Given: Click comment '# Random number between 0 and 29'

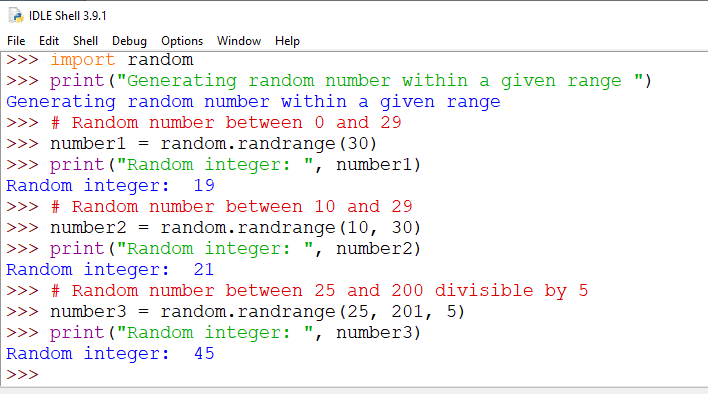Looking at the screenshot, I should pos(226,122).
